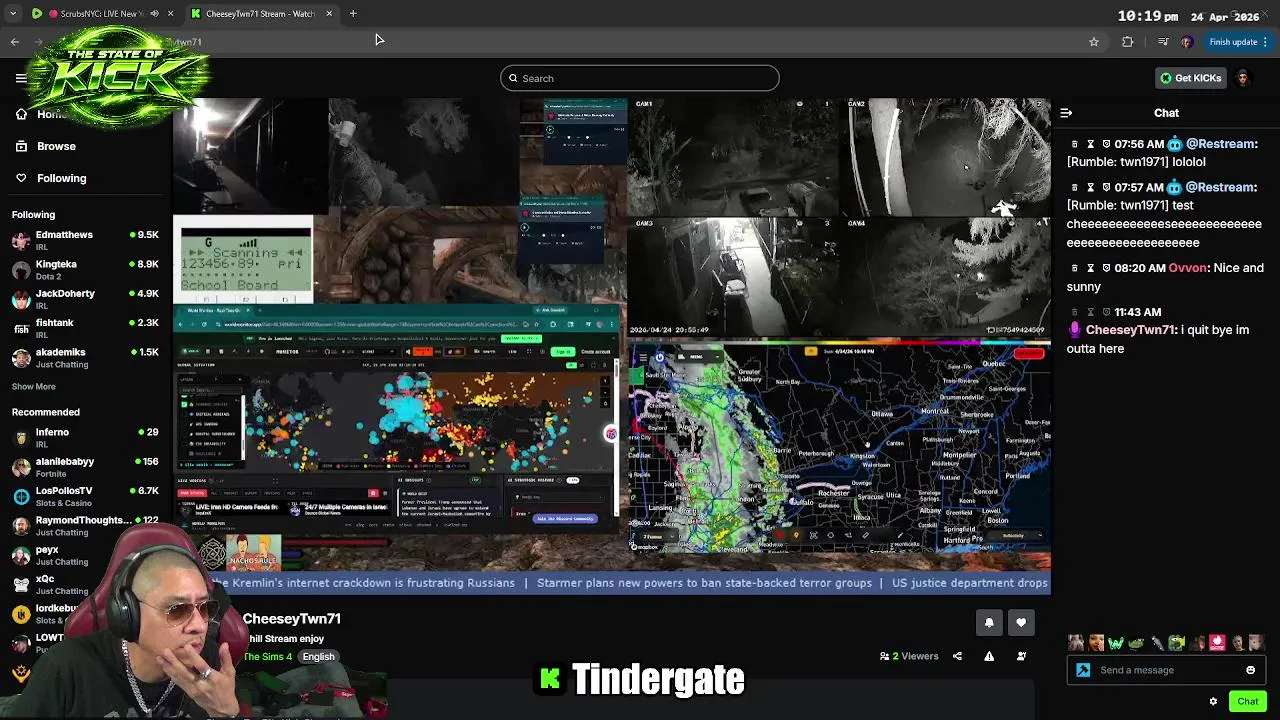Click the share stream icon
This screenshot has width=1280, height=720.
pyautogui.click(x=957, y=656)
